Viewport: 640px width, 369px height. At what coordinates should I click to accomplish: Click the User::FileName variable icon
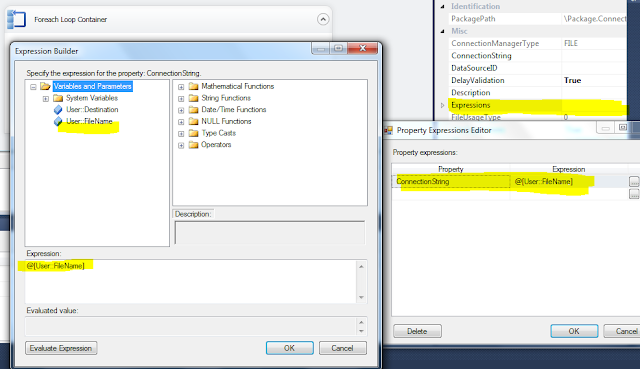58,121
